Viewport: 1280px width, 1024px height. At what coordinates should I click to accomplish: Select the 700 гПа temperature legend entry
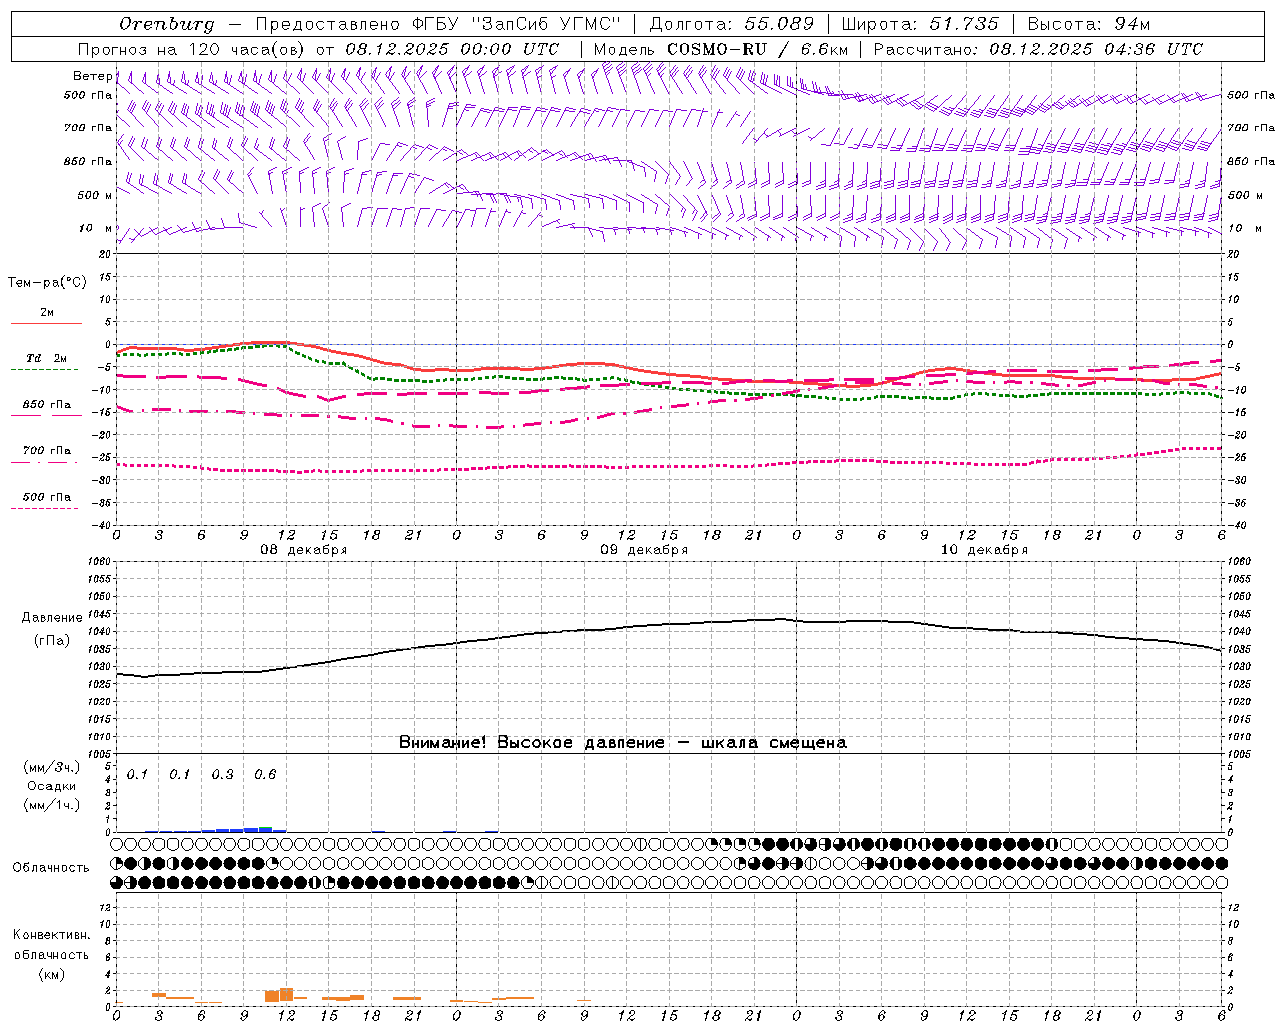pyautogui.click(x=46, y=452)
